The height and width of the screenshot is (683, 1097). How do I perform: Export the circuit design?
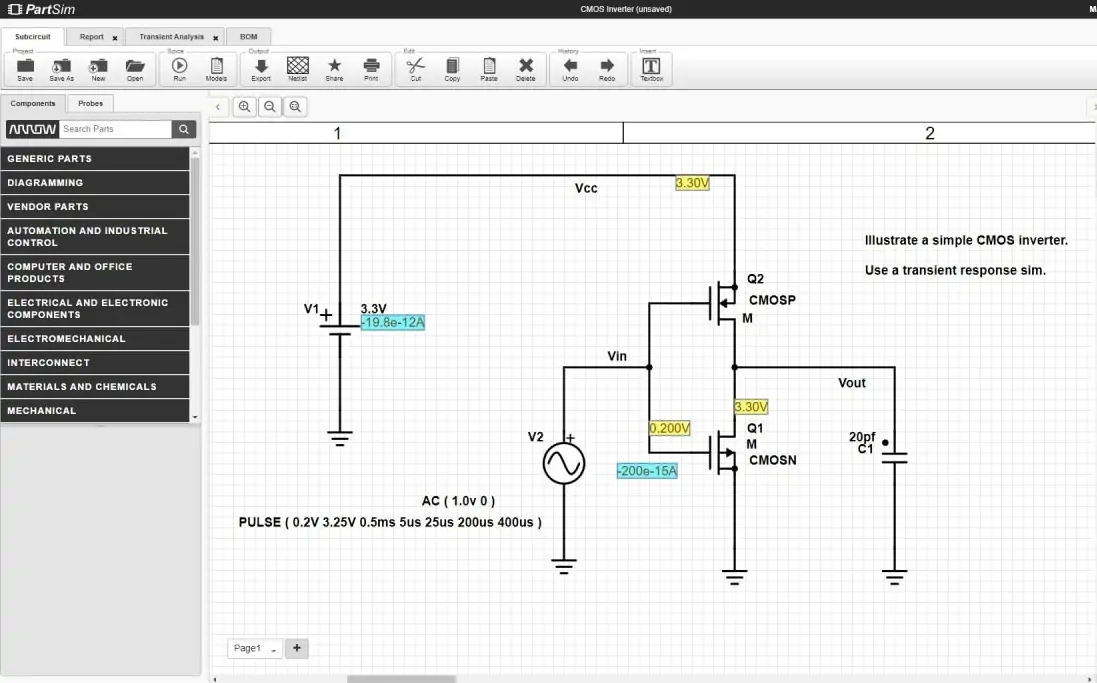(x=261, y=68)
